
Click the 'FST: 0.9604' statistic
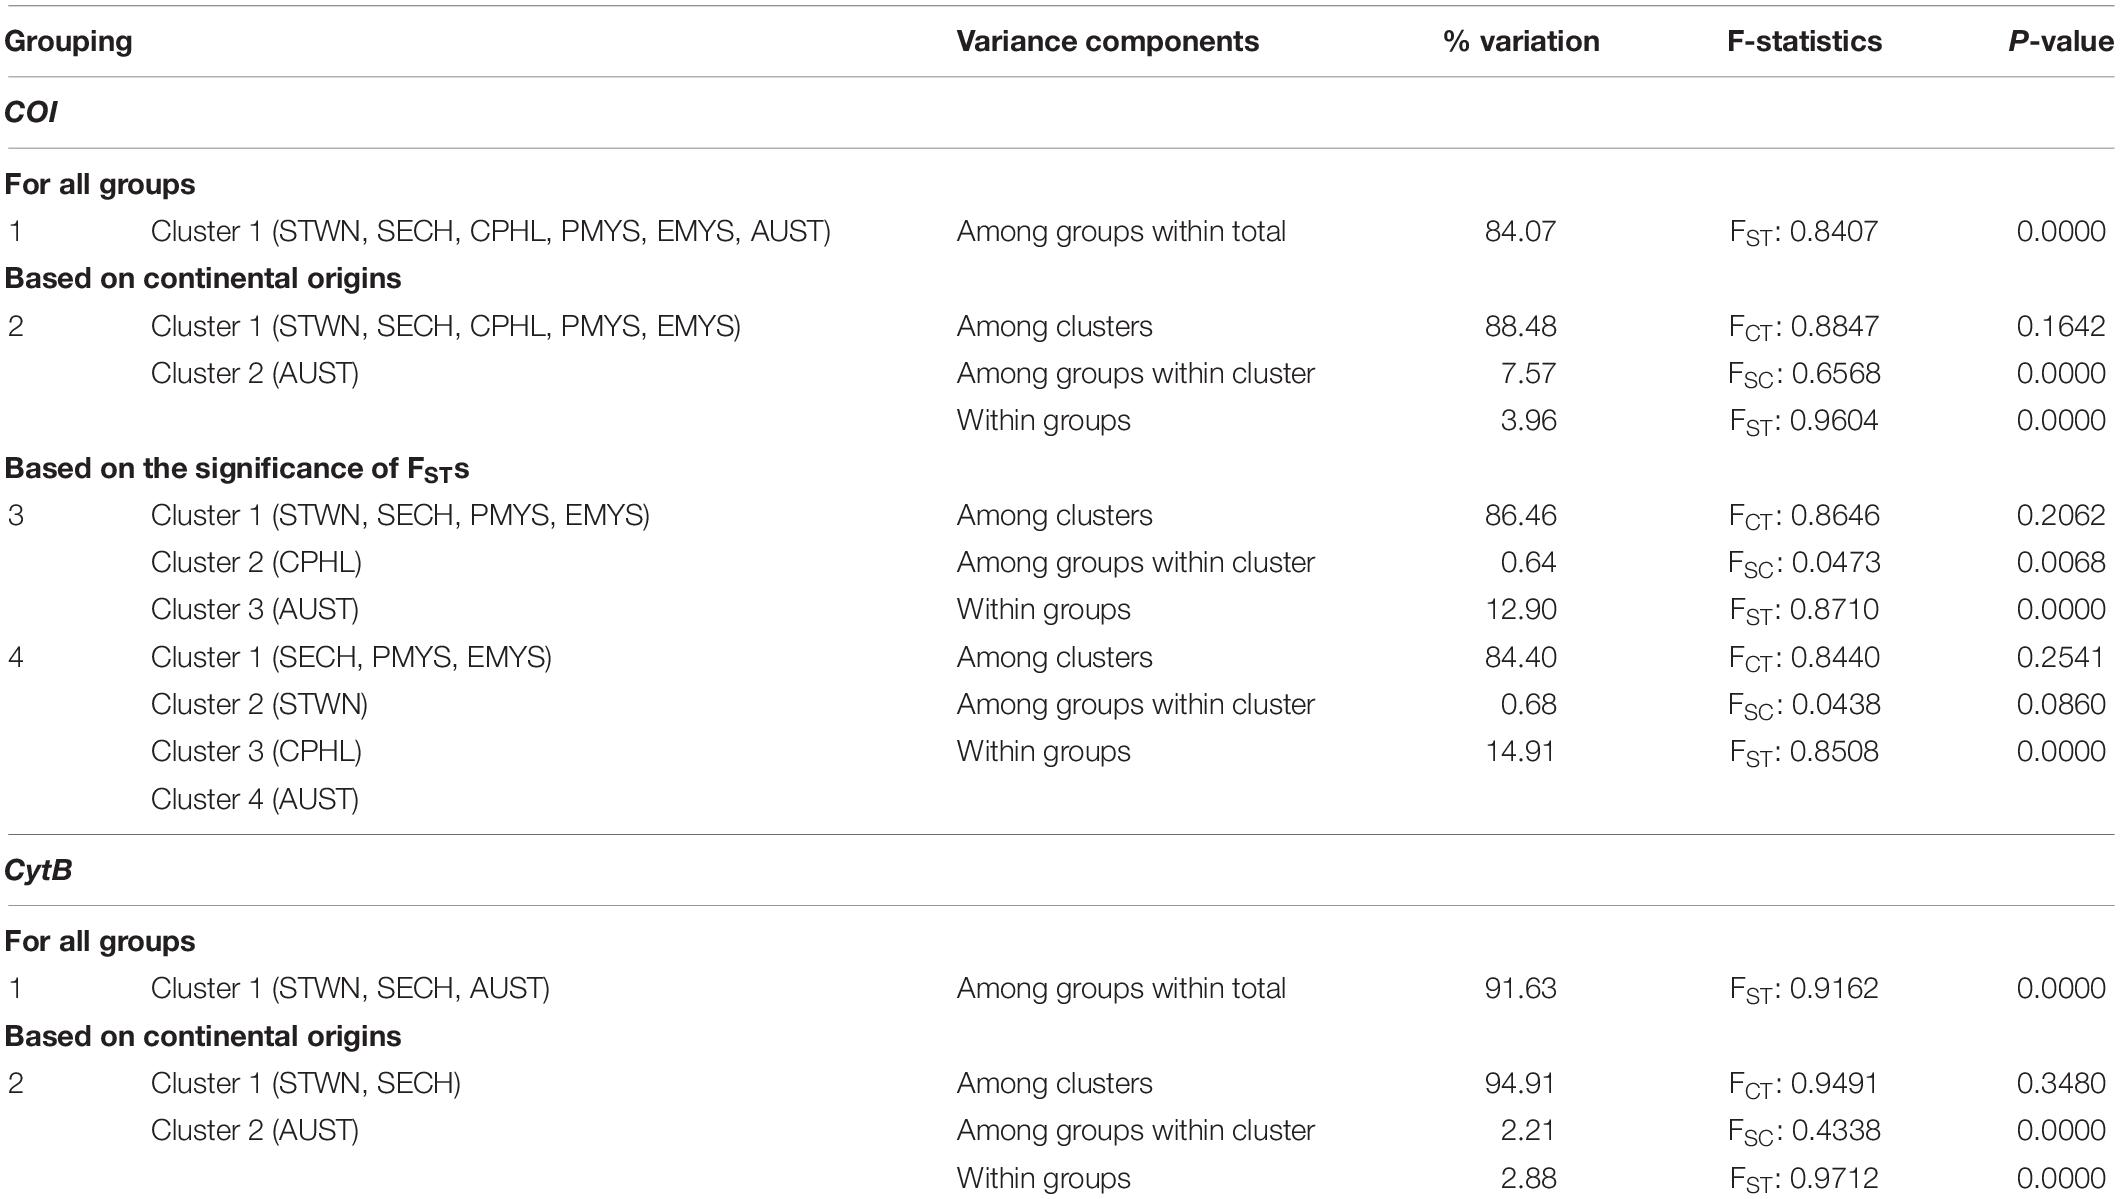click(1804, 422)
